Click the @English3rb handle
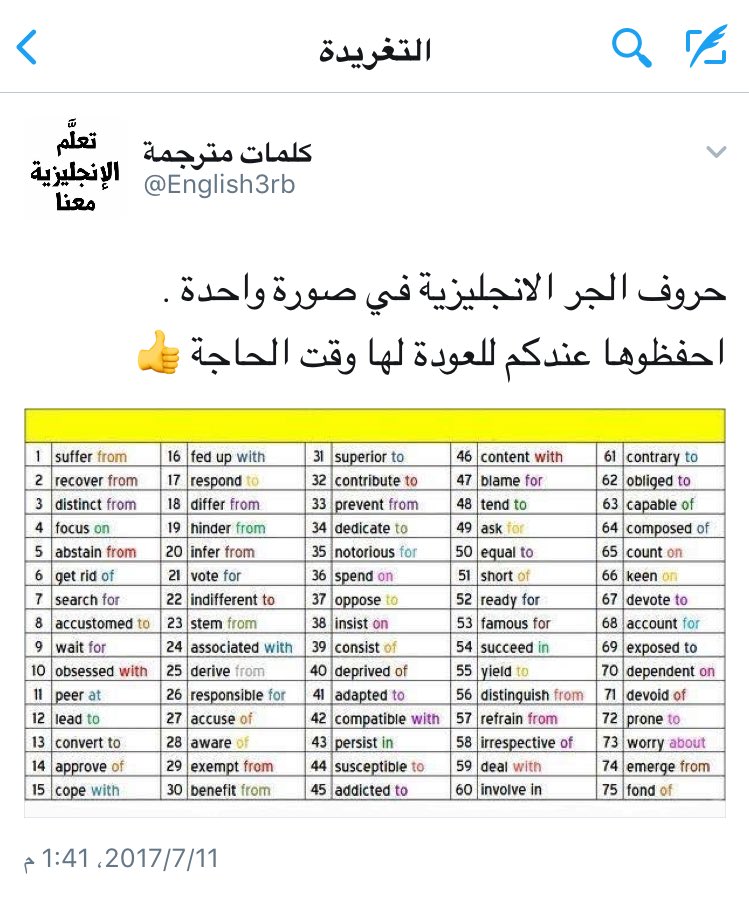 pos(220,185)
